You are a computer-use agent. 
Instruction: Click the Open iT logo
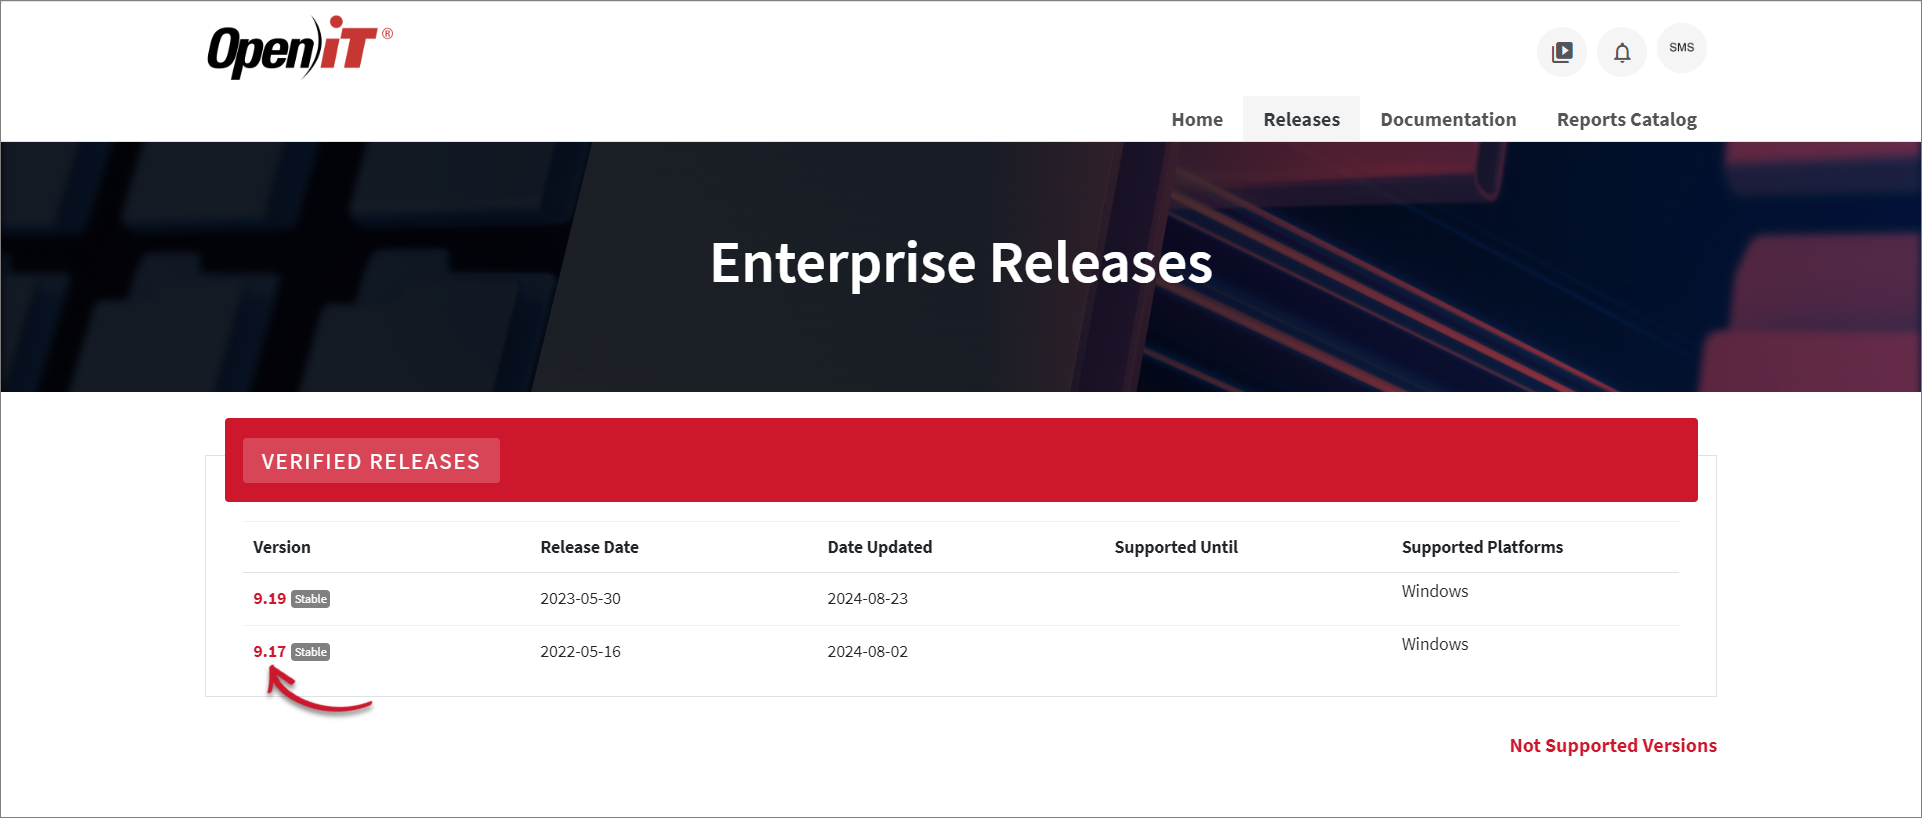[x=298, y=47]
